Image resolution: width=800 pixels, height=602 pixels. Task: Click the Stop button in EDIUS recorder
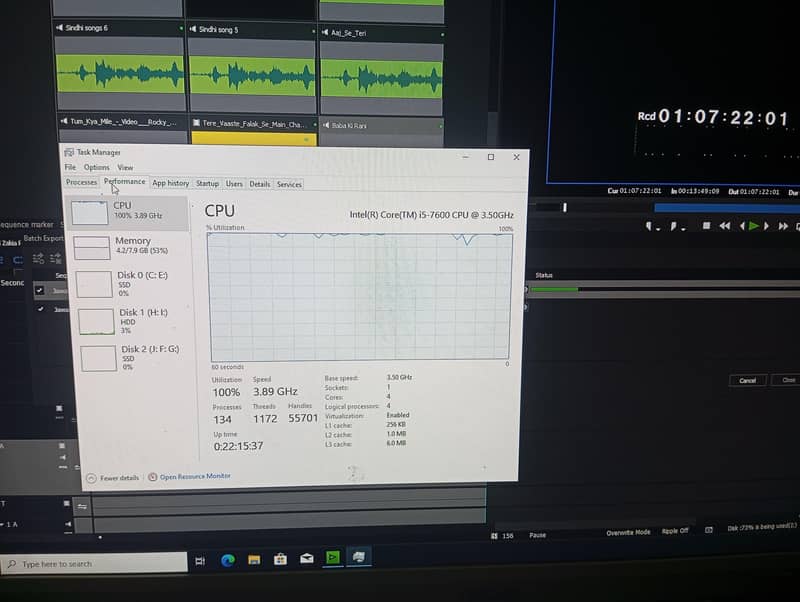click(x=706, y=225)
